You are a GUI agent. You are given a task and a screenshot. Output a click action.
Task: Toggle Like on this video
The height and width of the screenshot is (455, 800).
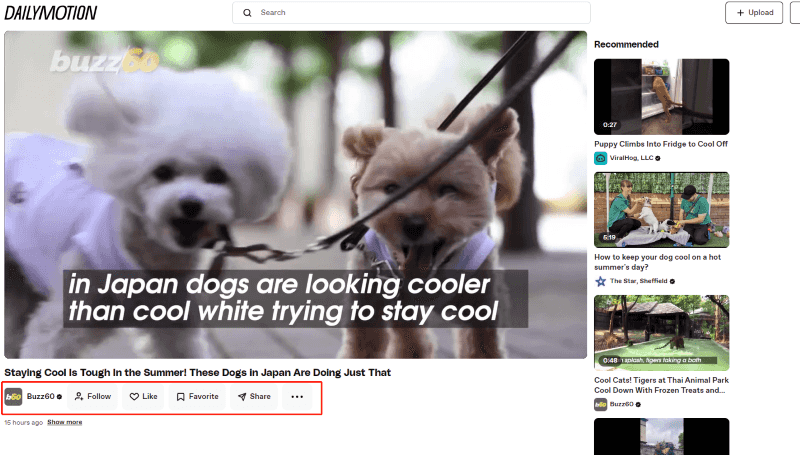pos(144,397)
